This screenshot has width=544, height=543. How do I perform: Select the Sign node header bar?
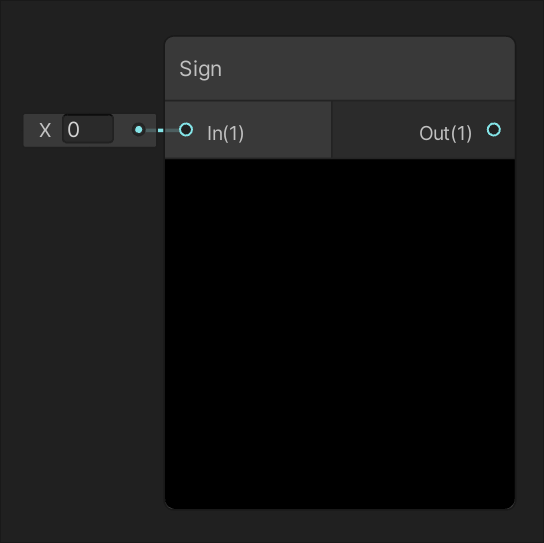[x=340, y=69]
